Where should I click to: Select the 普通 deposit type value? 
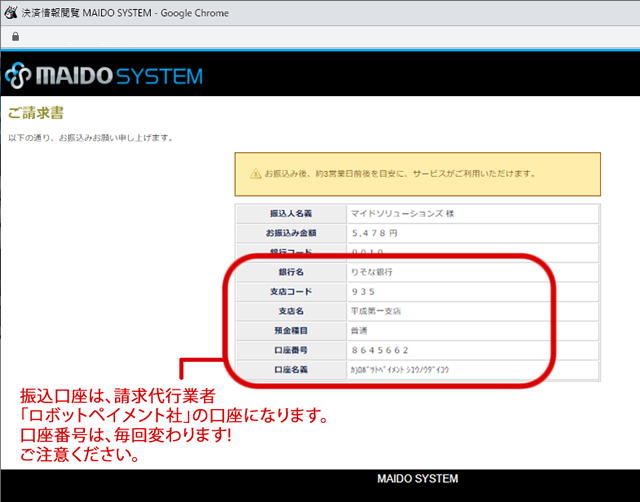[359, 331]
